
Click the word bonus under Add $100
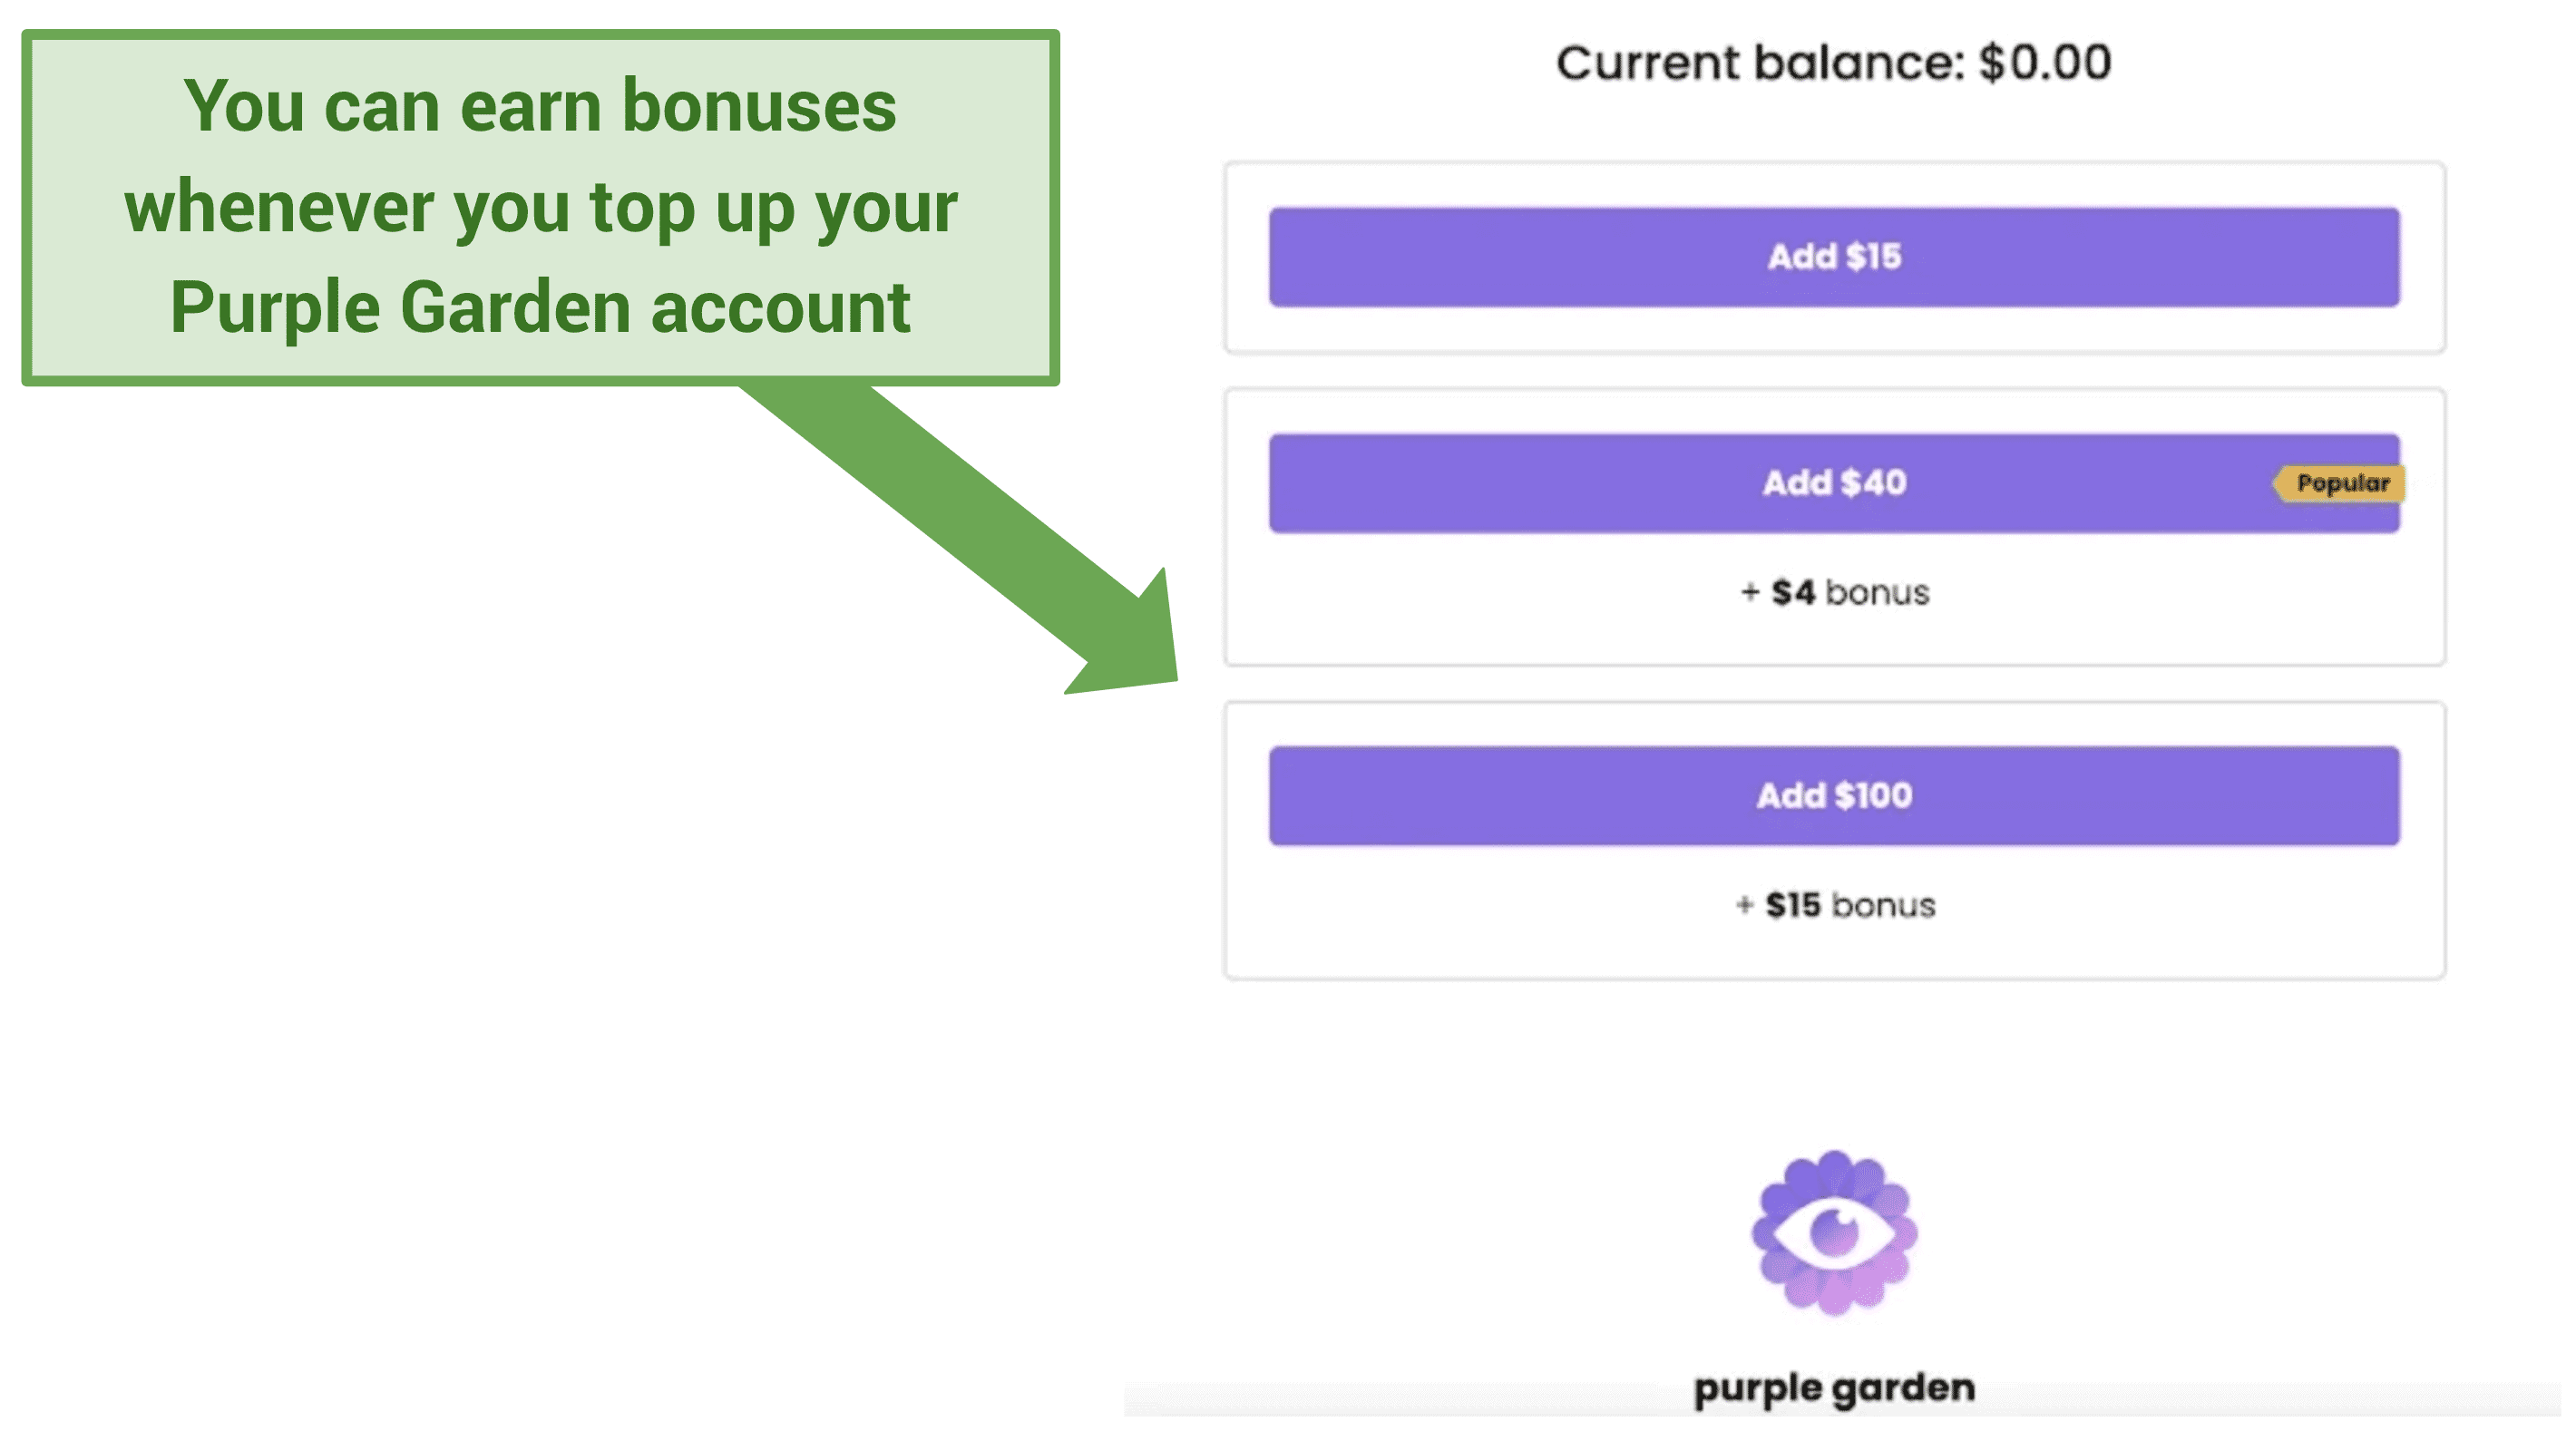pos(1884,906)
